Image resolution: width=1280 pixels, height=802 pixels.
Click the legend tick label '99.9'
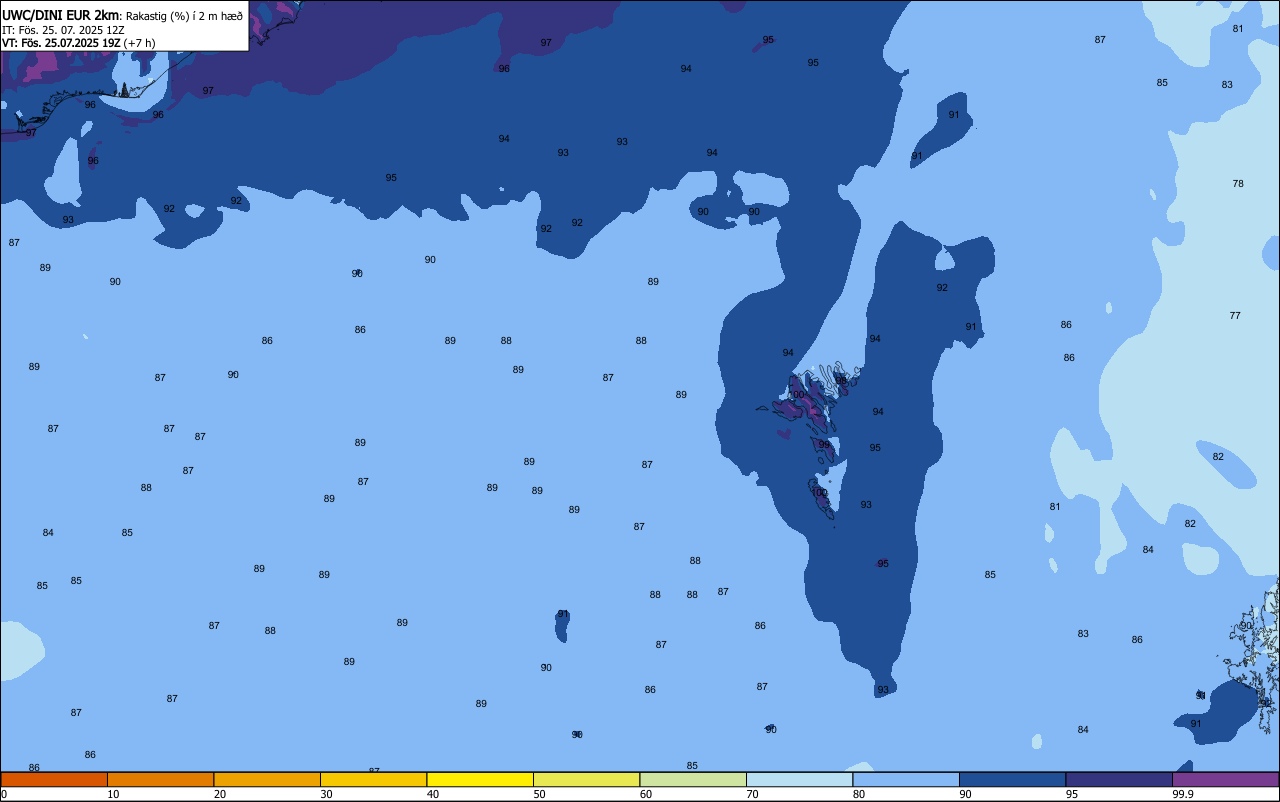(1183, 794)
